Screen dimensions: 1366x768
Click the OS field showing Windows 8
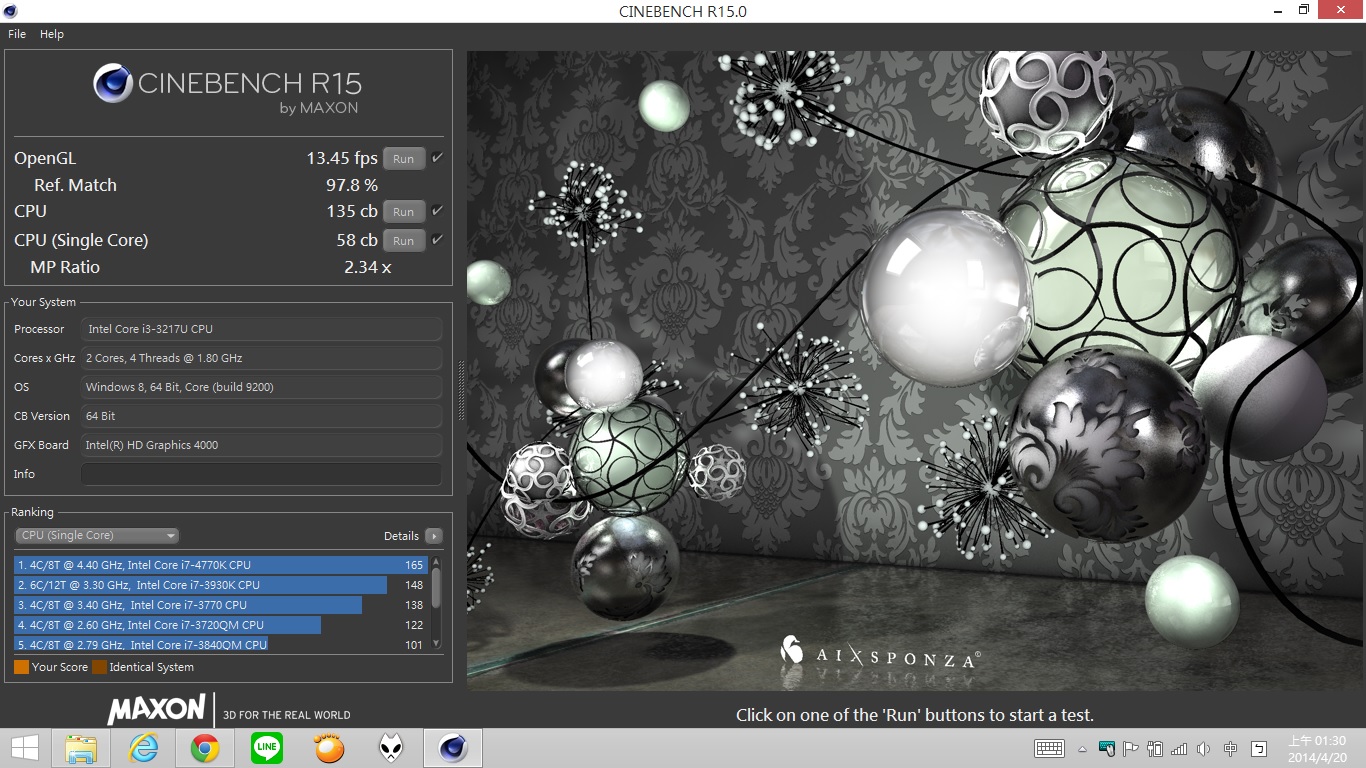click(261, 387)
